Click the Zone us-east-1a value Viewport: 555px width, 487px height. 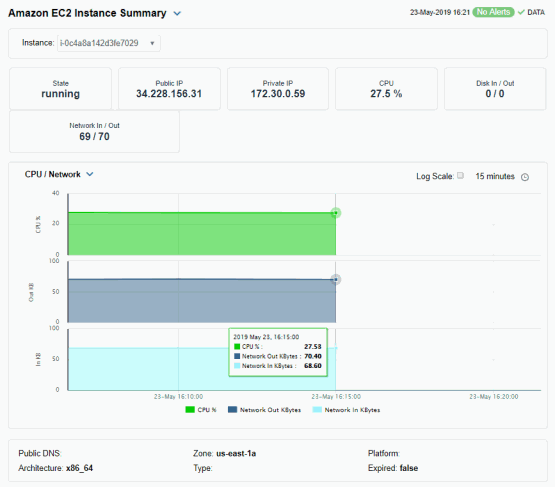click(236, 454)
